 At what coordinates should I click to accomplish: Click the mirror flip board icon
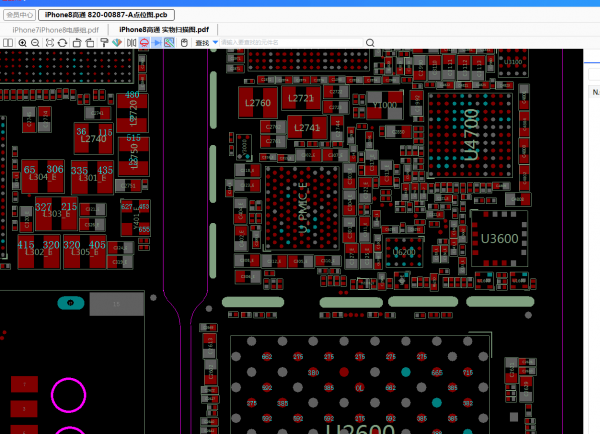point(132,43)
